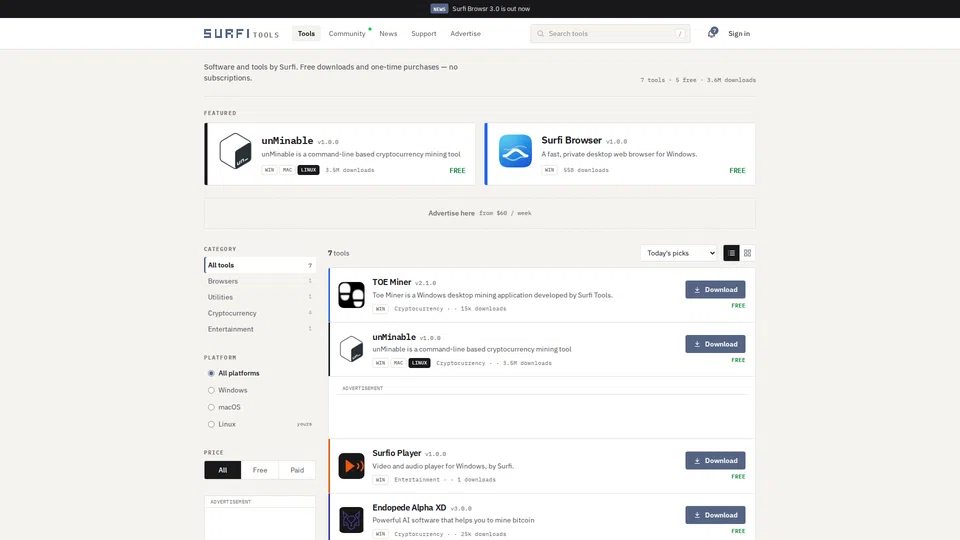960x540 pixels.
Task: Click the TOE Miner app icon
Action: pos(351,294)
